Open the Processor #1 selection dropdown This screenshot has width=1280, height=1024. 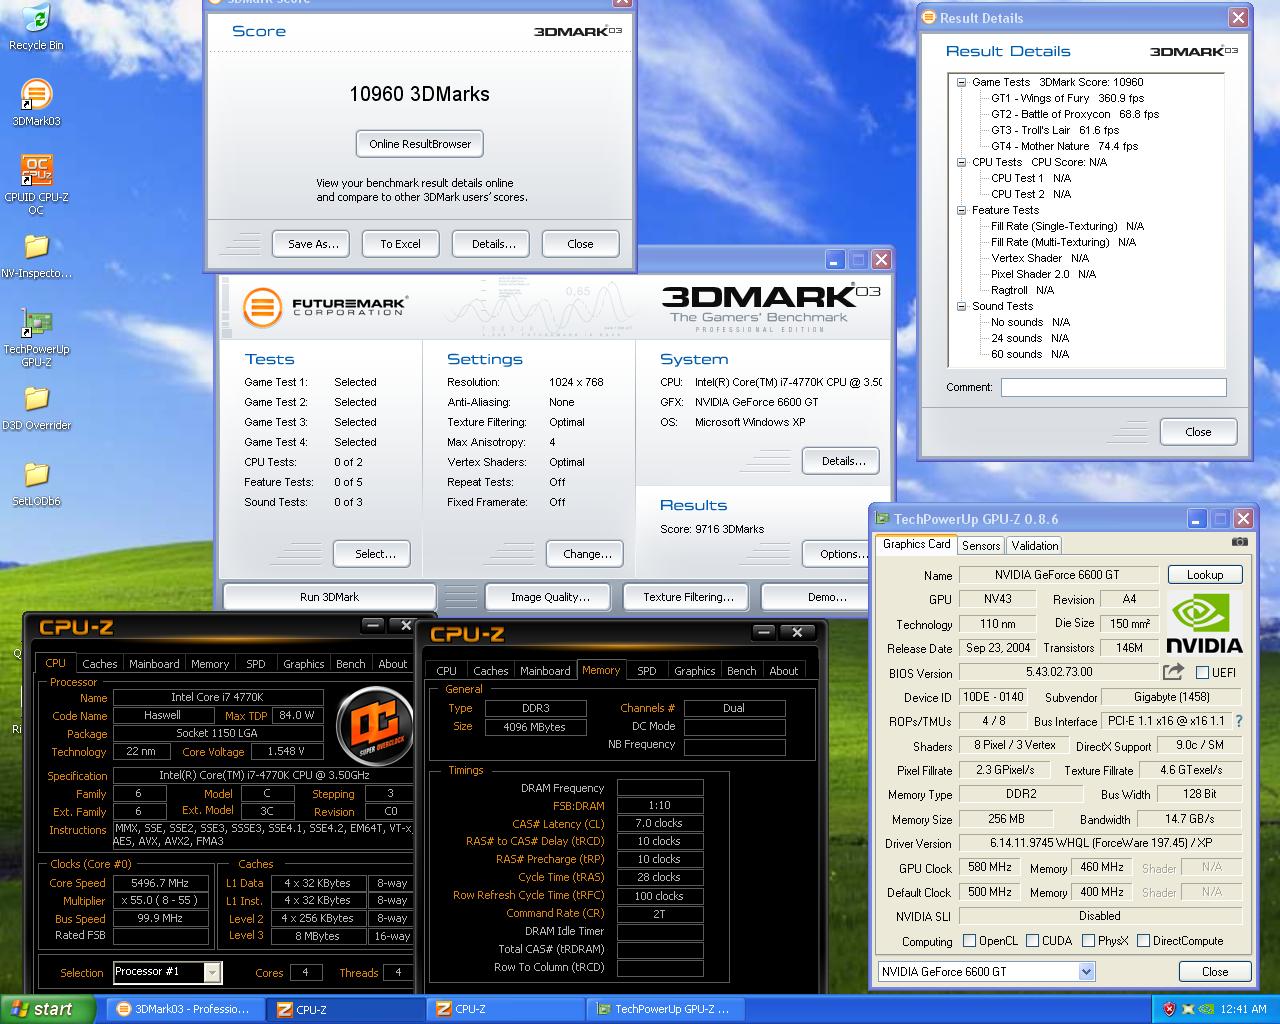coord(212,972)
